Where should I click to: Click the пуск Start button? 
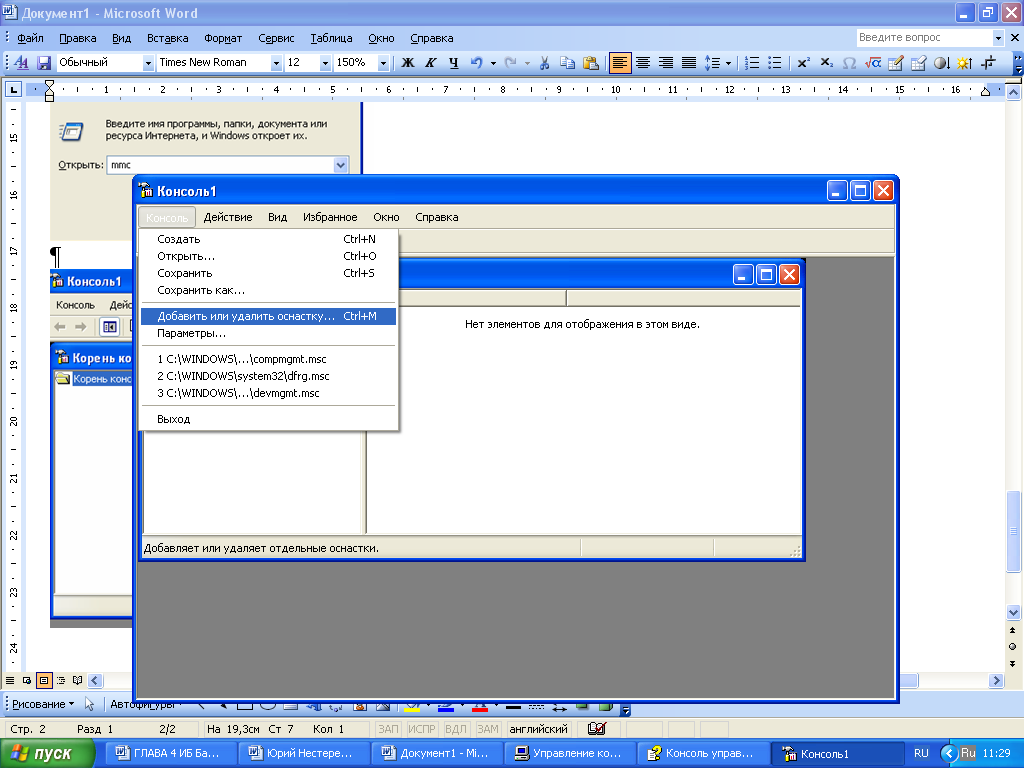(47, 754)
